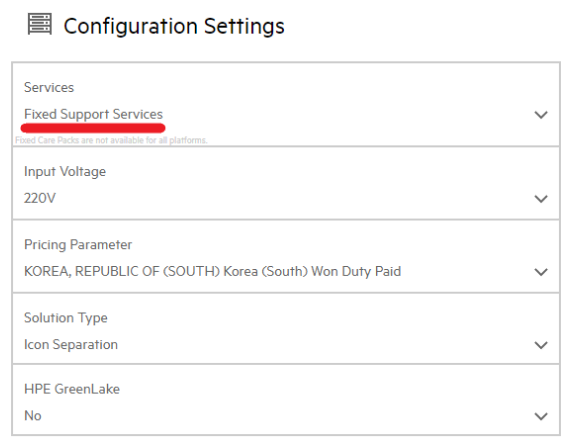Click the server rack icon beside Configuration Settings

(x=40, y=24)
